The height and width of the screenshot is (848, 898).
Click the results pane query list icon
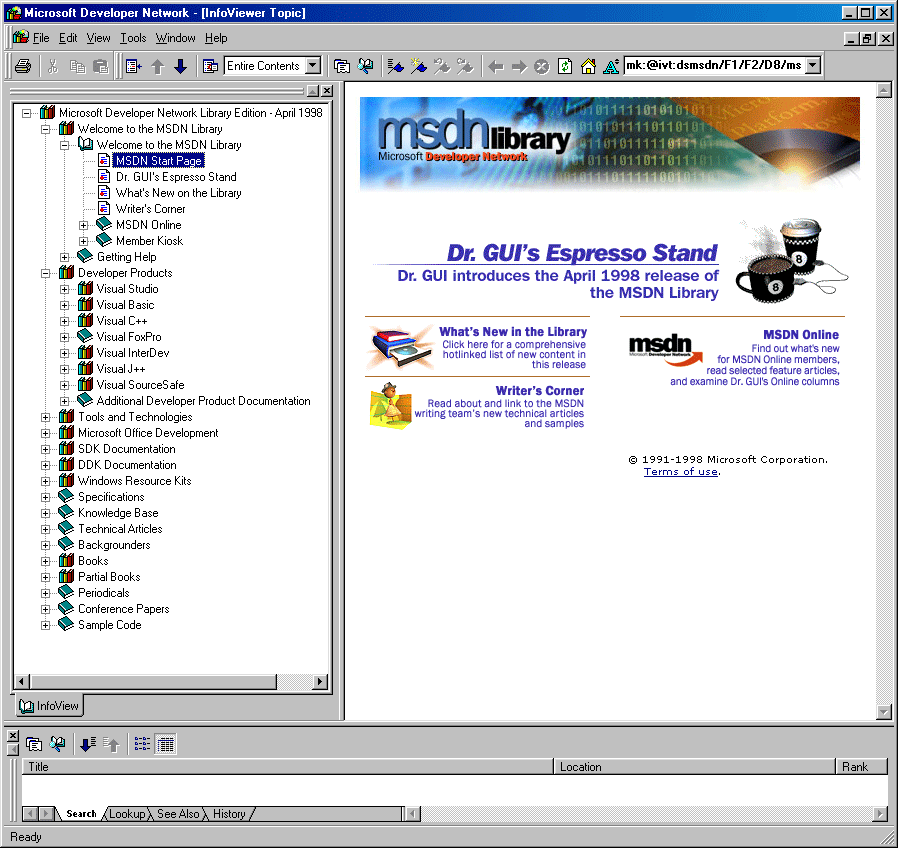[x=34, y=744]
